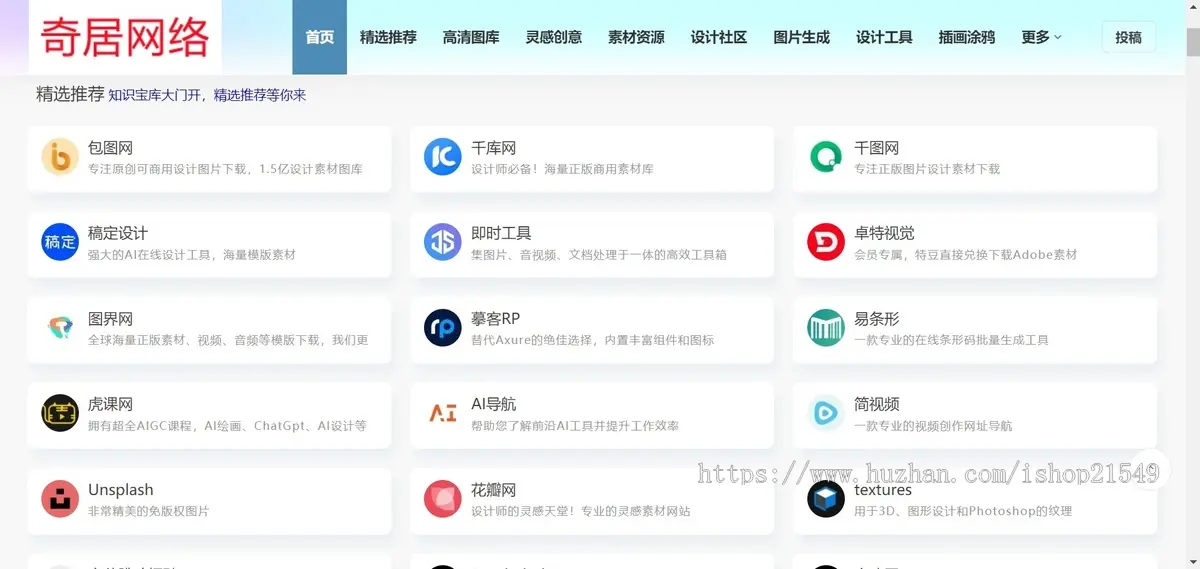Open the 千库网 title link

click(x=494, y=148)
